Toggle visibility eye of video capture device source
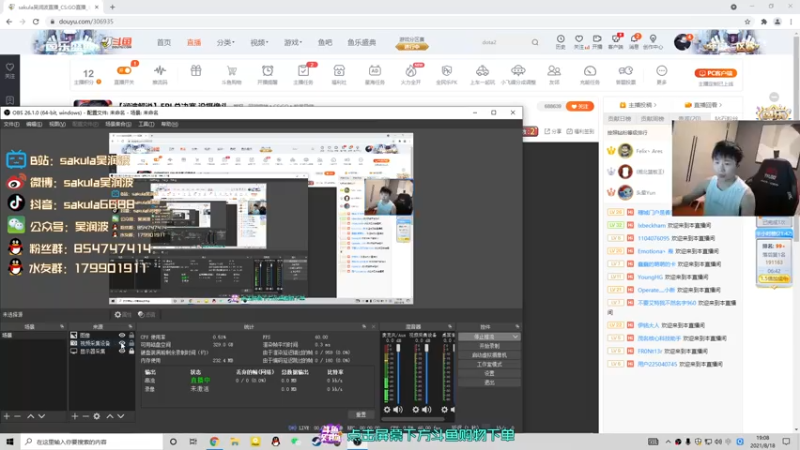This screenshot has height=450, width=800. pos(122,343)
